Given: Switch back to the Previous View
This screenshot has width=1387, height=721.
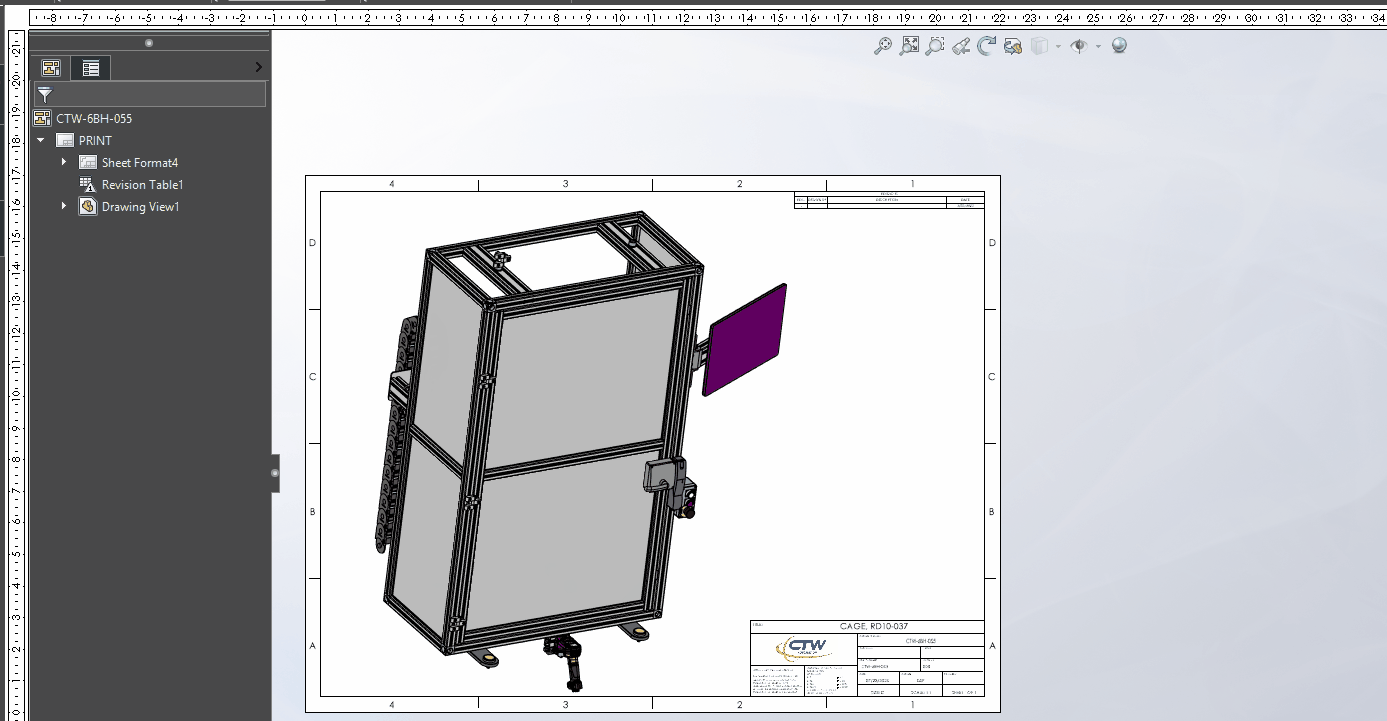Looking at the screenshot, I should pyautogui.click(x=961, y=46).
